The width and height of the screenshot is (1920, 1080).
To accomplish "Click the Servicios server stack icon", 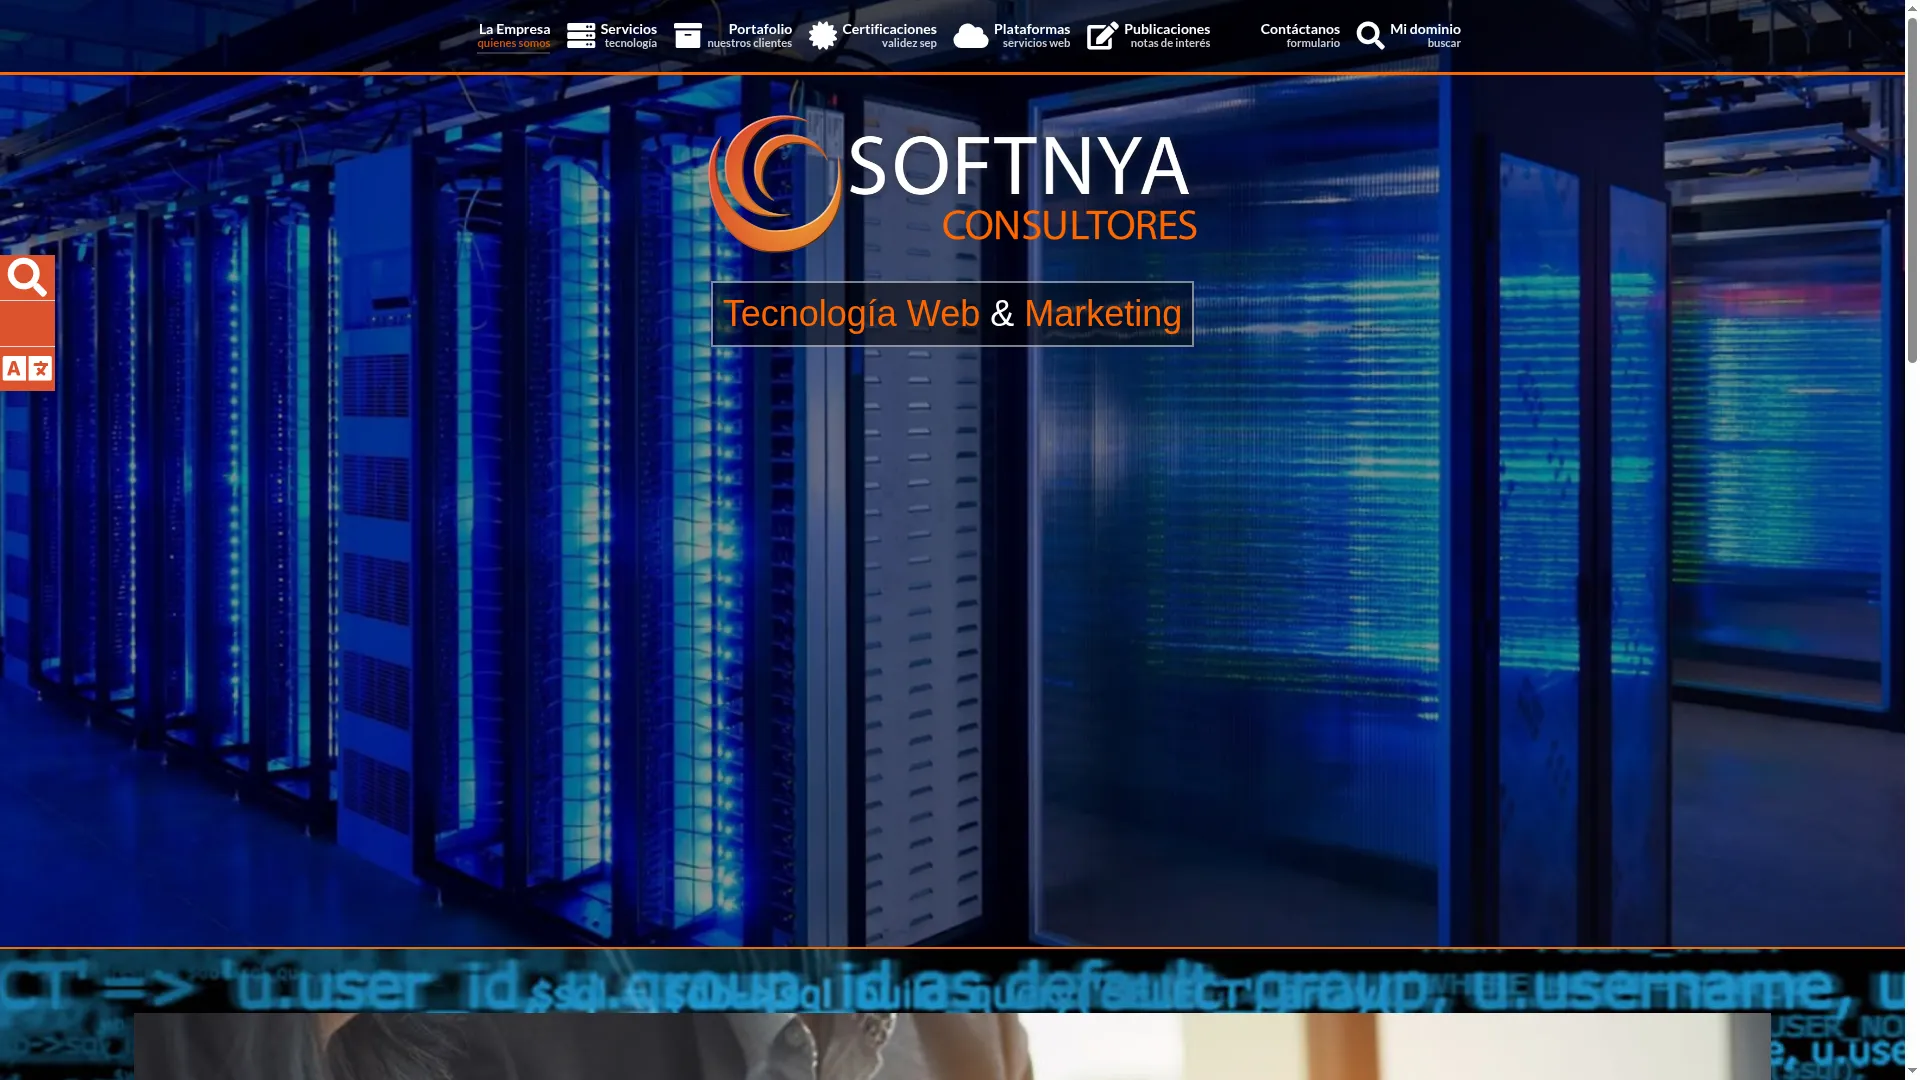I will coord(581,36).
